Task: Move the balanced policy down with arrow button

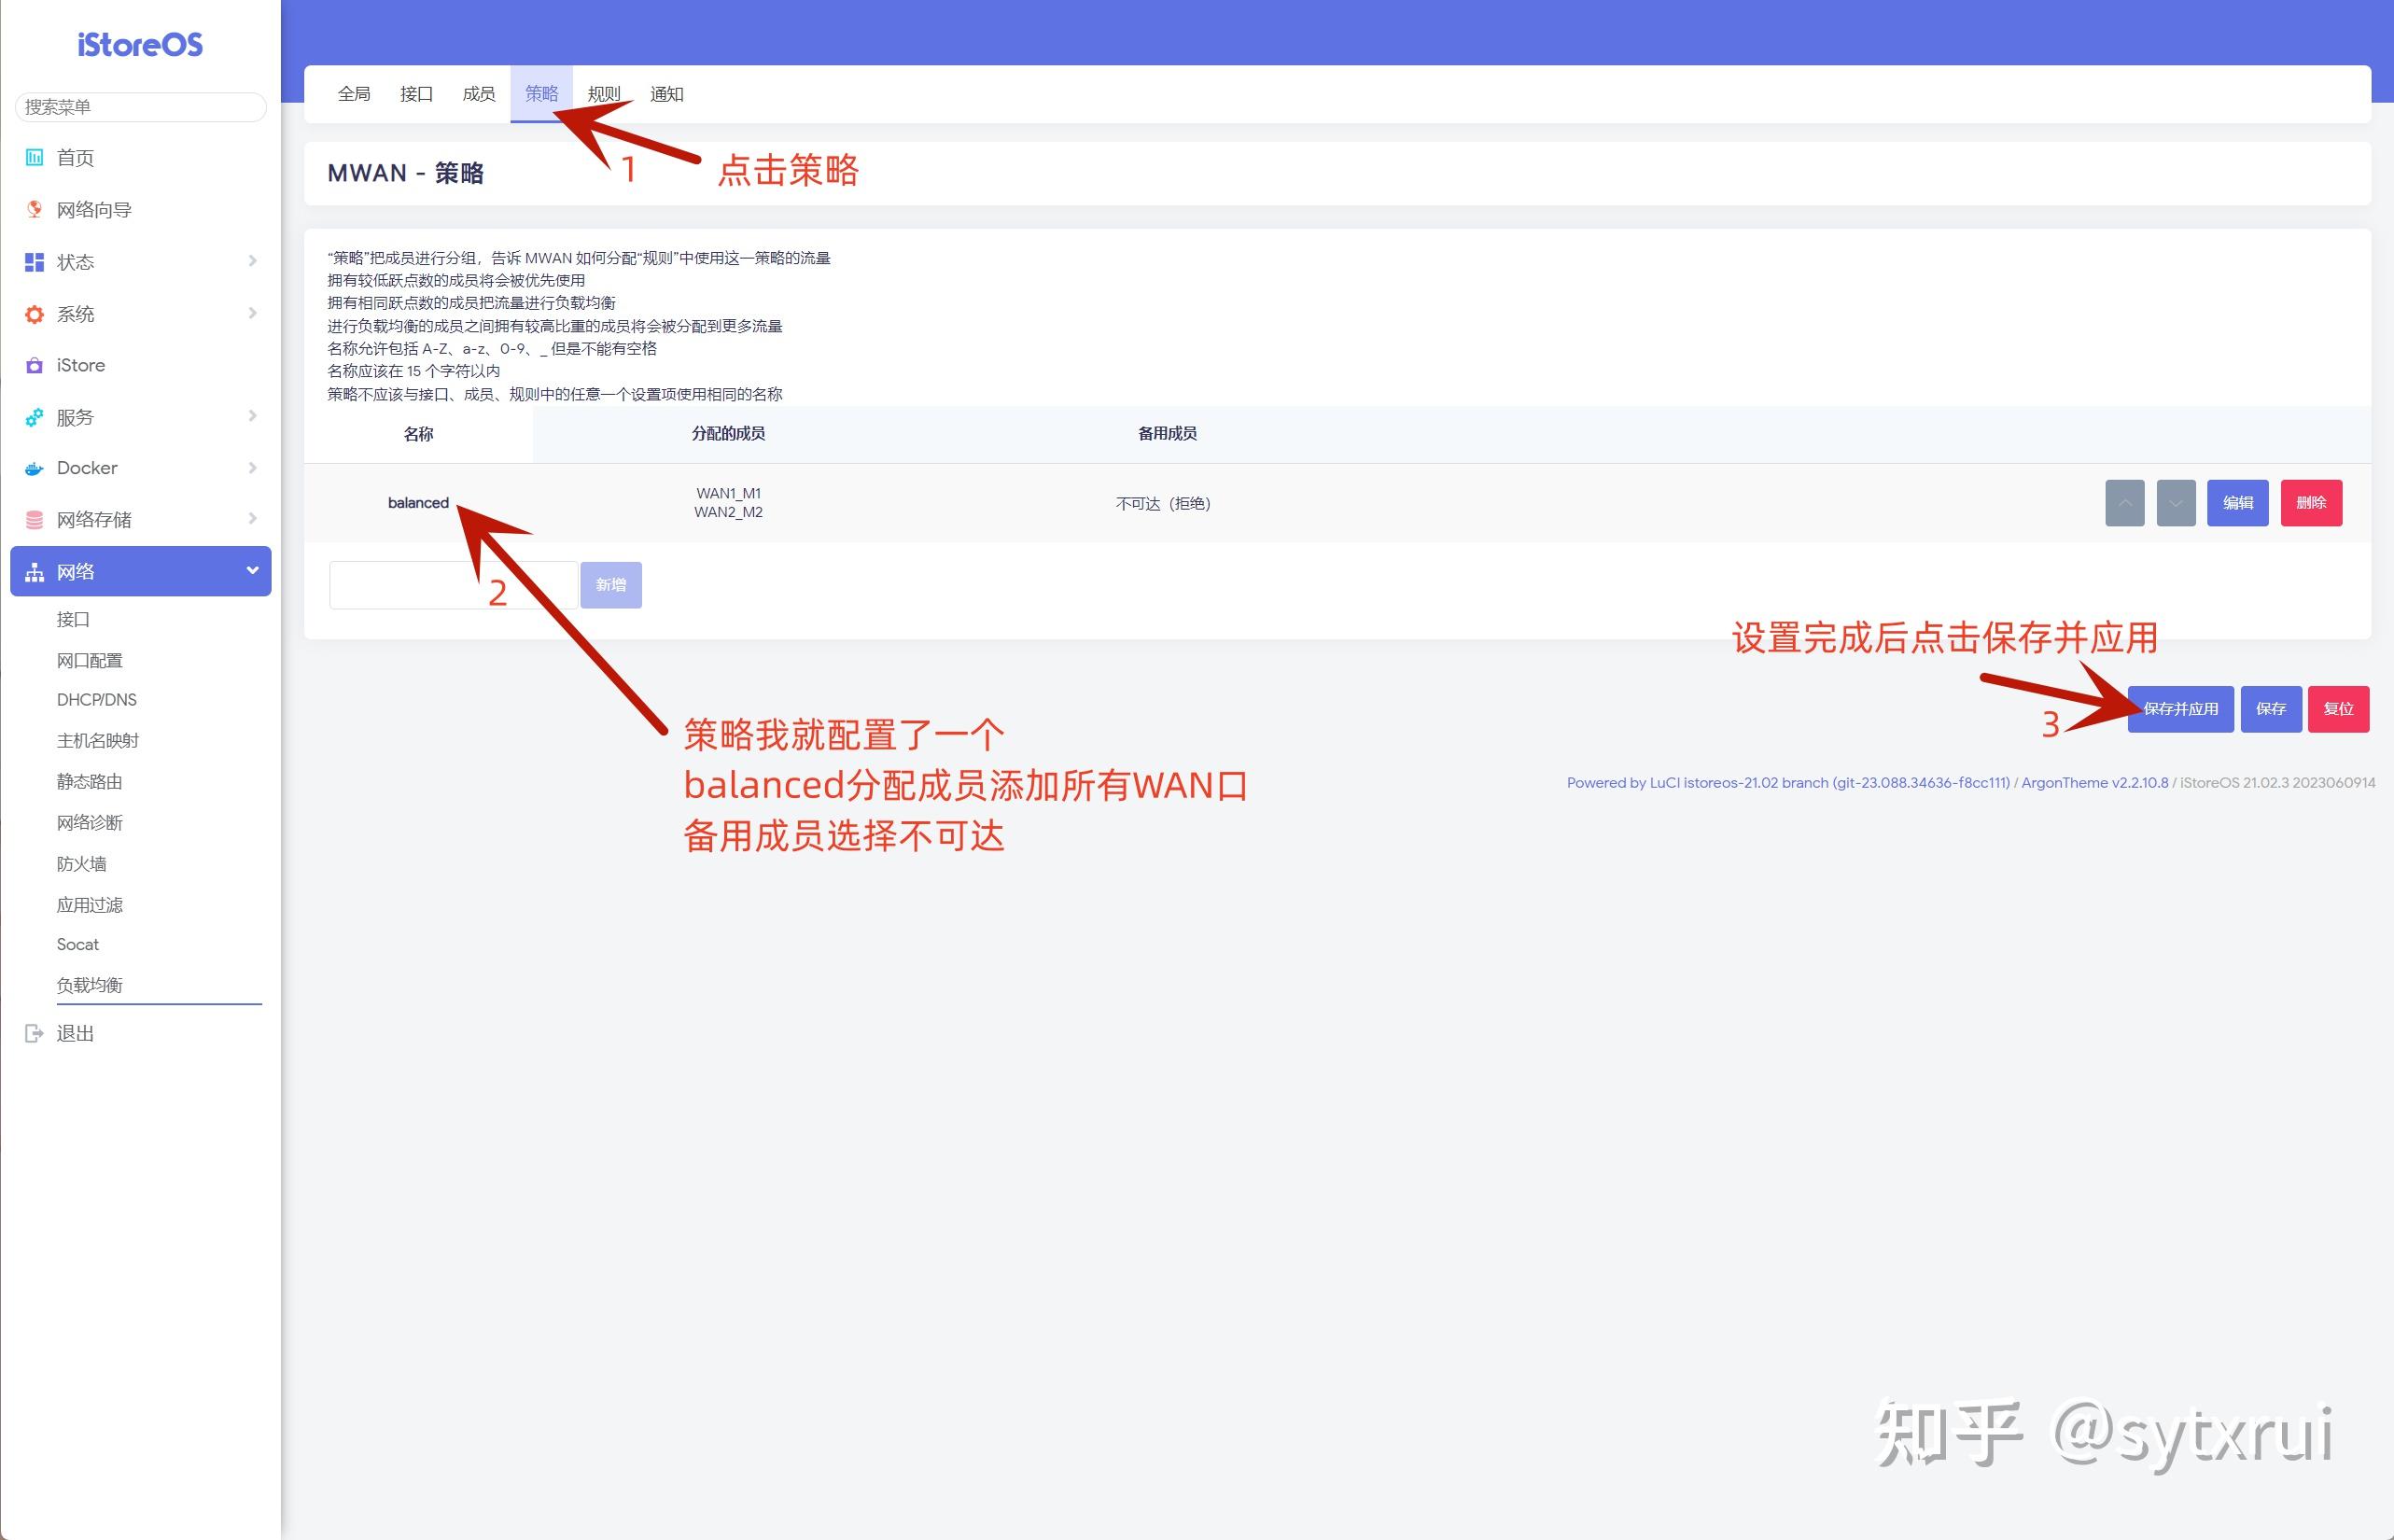Action: (2175, 503)
